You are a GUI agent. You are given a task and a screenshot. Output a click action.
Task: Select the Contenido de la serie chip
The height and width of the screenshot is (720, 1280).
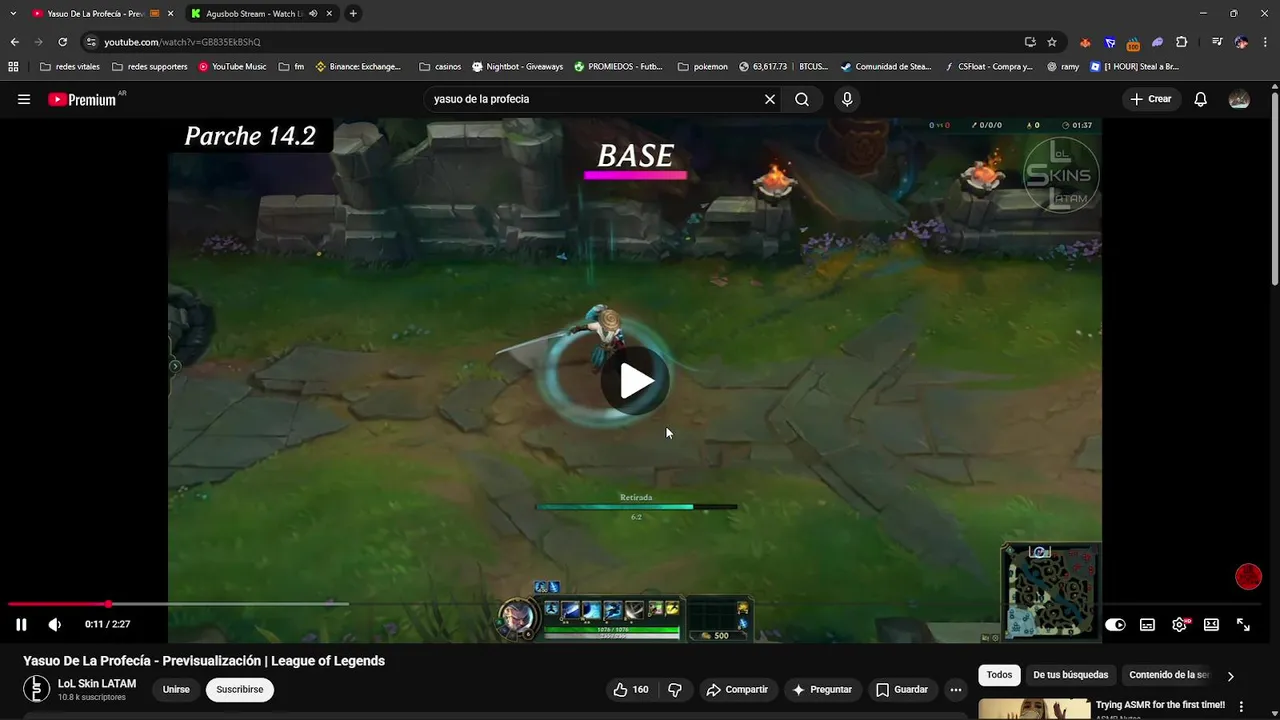coord(1169,675)
